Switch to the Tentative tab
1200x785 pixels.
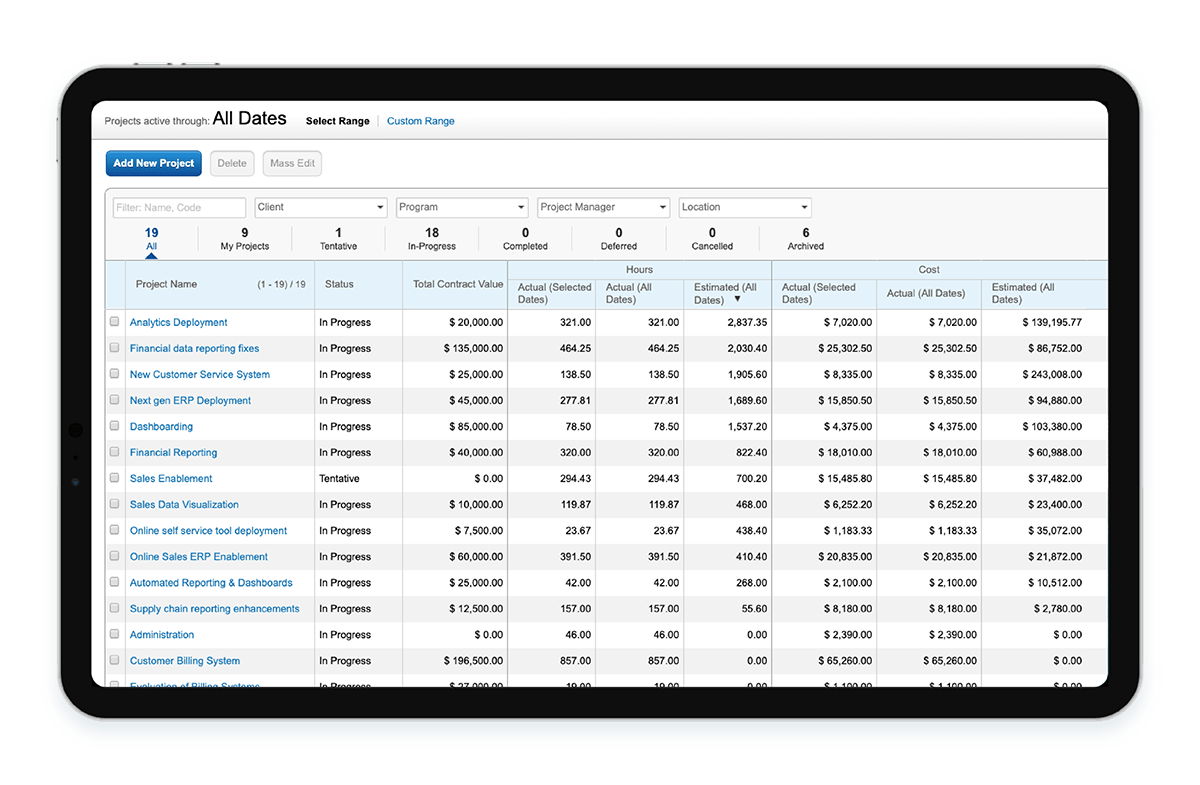tap(338, 239)
